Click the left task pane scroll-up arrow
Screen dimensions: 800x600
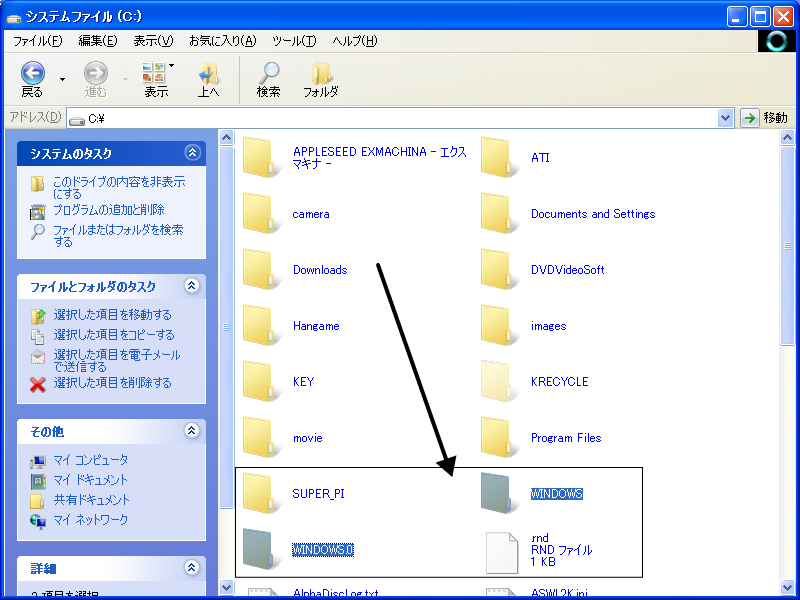[226, 138]
